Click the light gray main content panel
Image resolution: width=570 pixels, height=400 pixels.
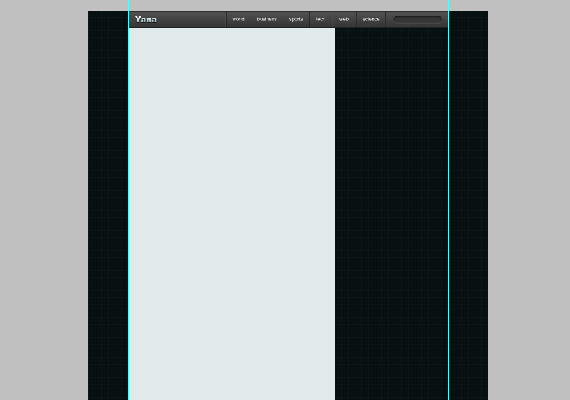pos(232,214)
